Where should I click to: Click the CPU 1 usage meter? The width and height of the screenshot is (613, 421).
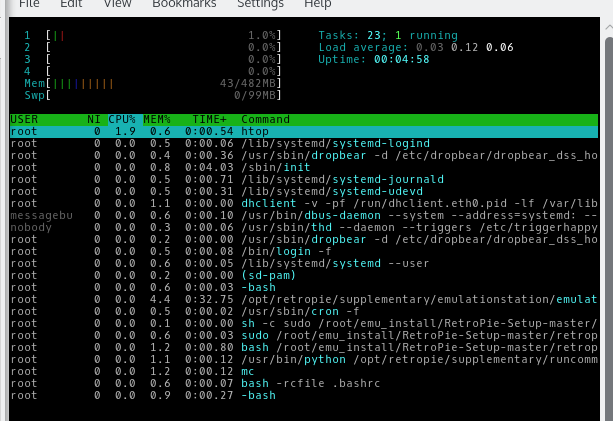[150, 35]
